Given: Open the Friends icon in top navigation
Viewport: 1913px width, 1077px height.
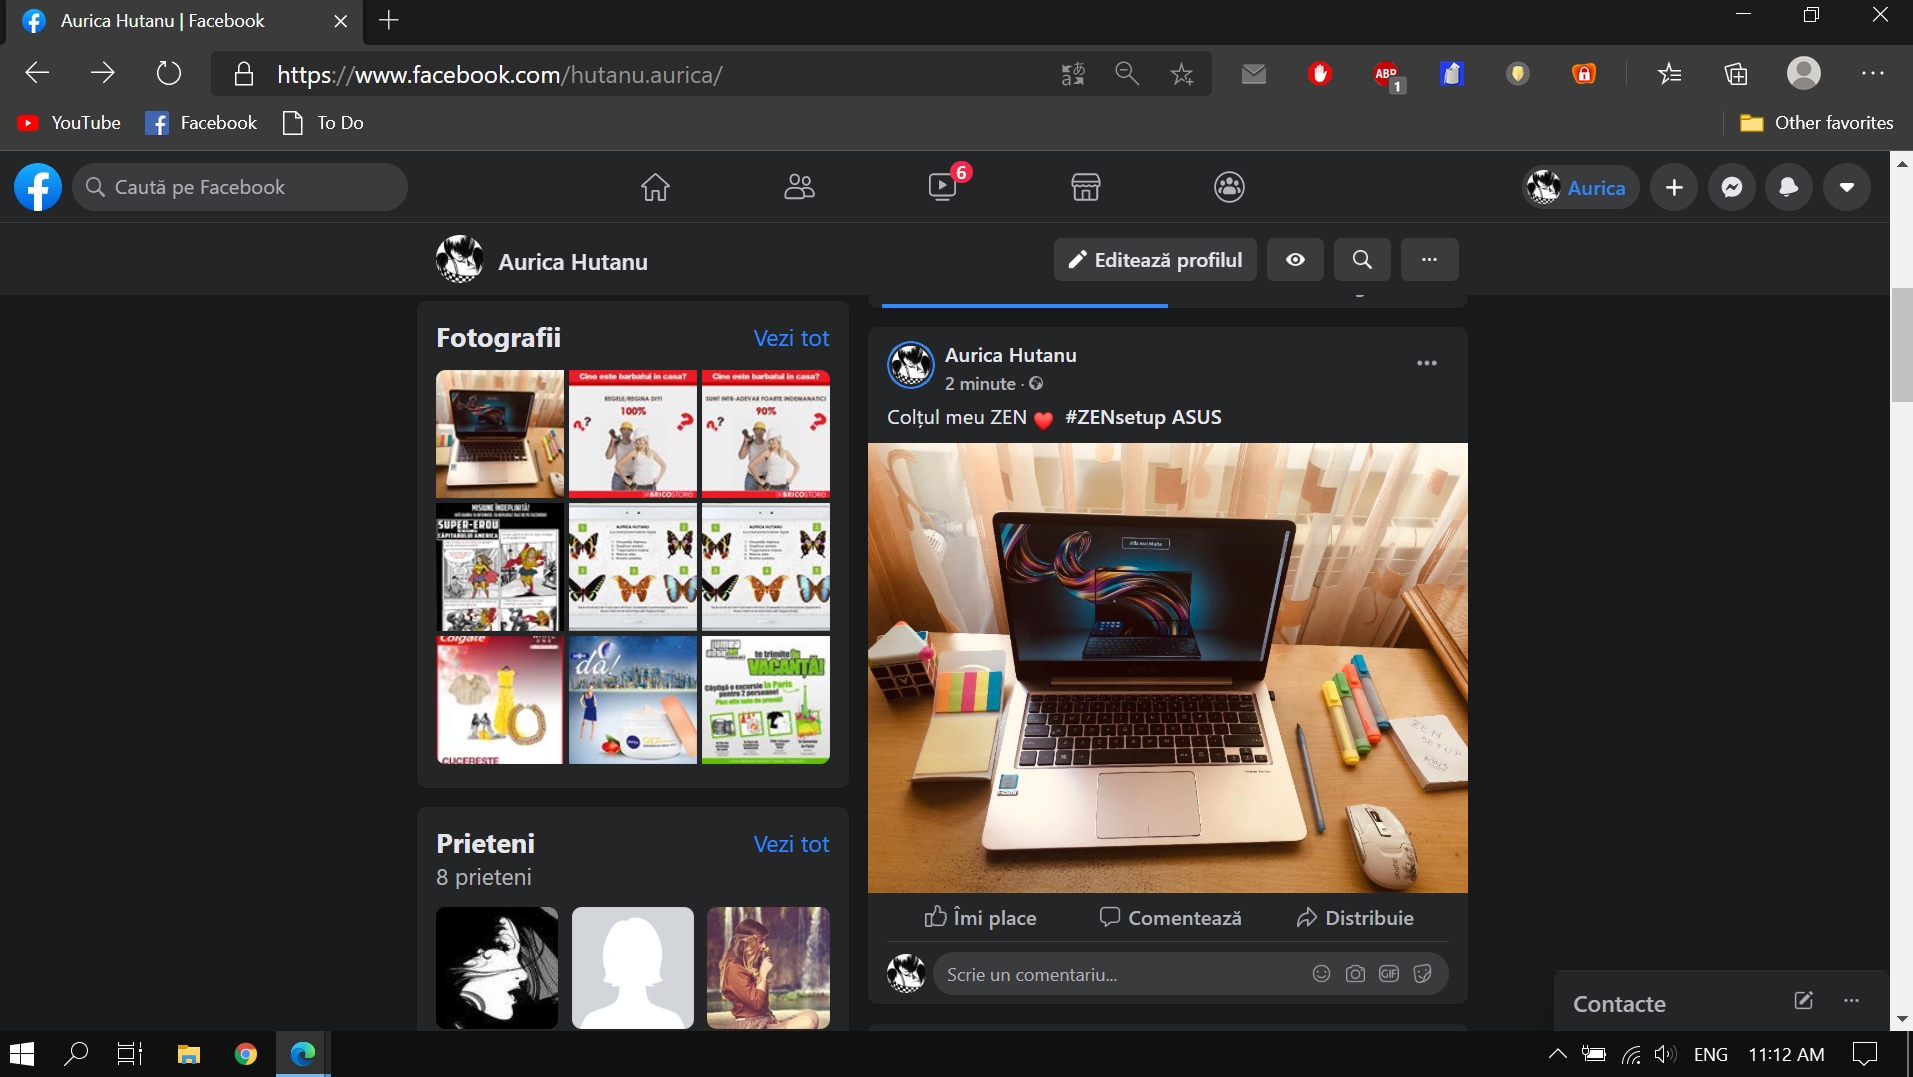Looking at the screenshot, I should coord(799,187).
